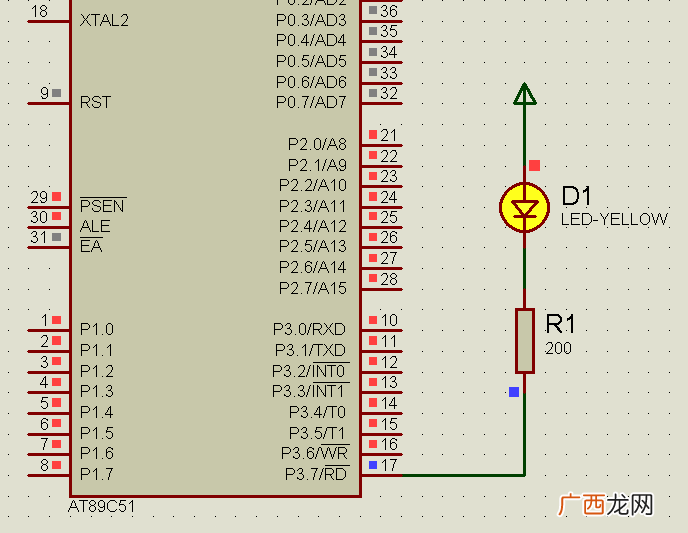Click the power terminal arrow above D1
Image resolution: width=688 pixels, height=533 pixels.
click(x=525, y=94)
